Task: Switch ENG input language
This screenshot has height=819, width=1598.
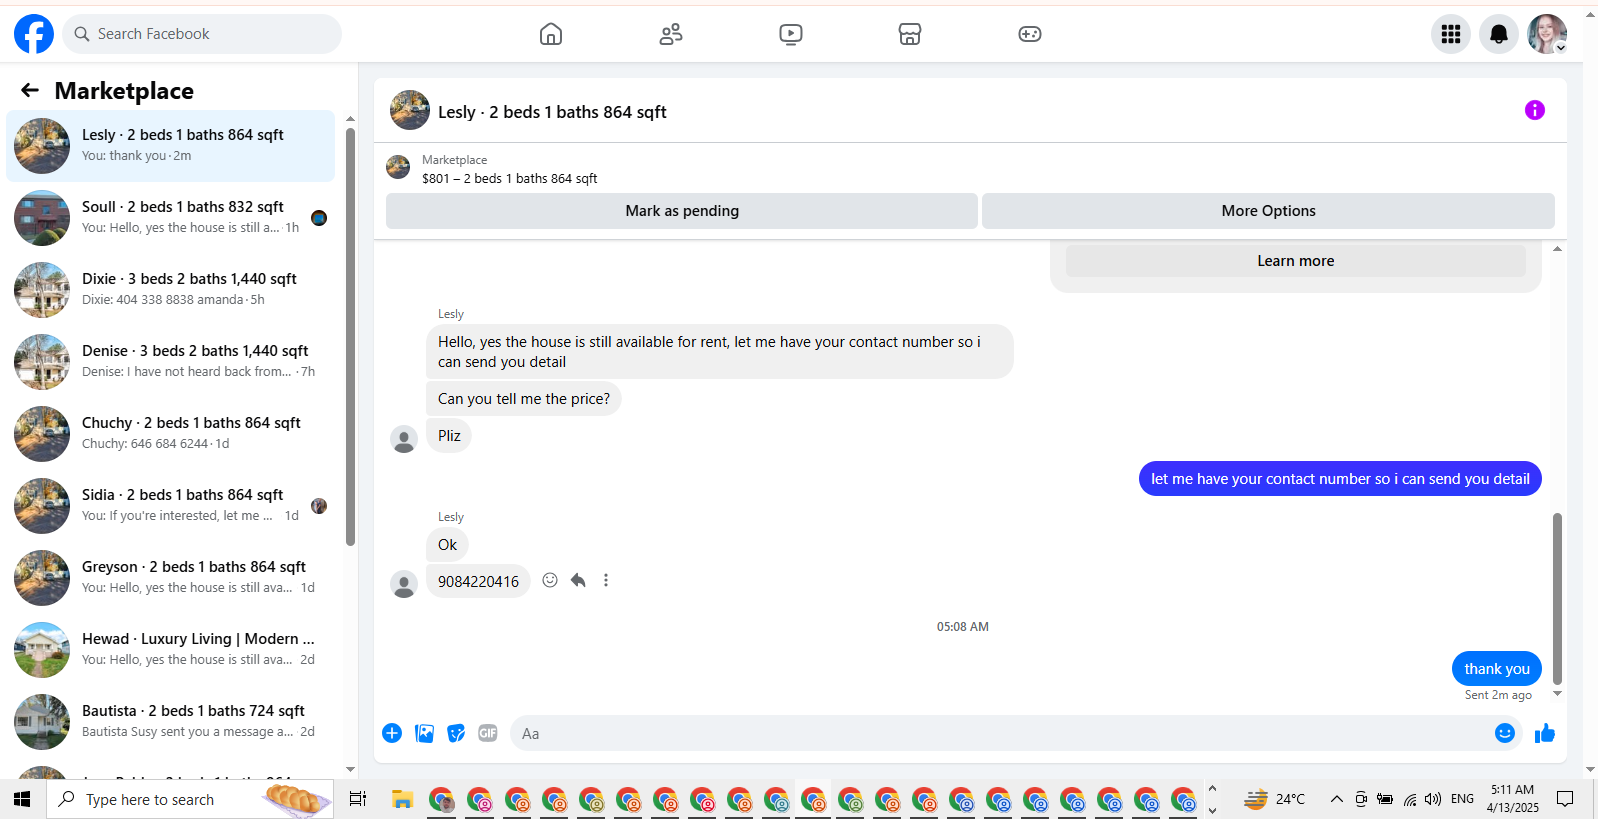Action: pyautogui.click(x=1462, y=799)
